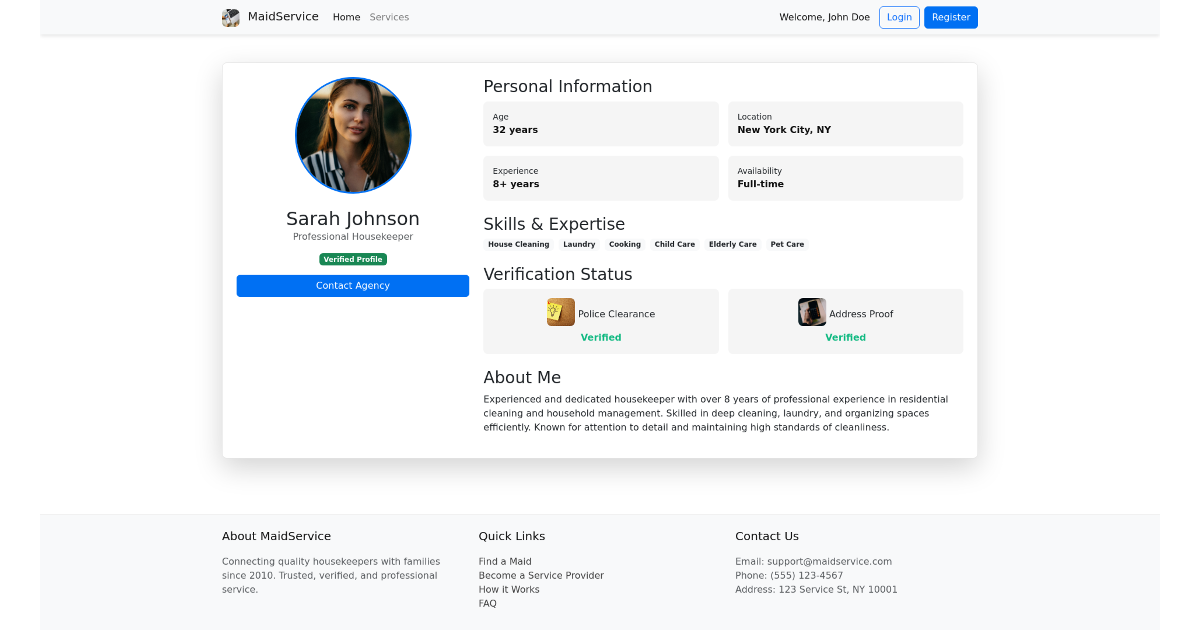Click the Register button
Image resolution: width=1200 pixels, height=630 pixels.
pyautogui.click(x=950, y=17)
